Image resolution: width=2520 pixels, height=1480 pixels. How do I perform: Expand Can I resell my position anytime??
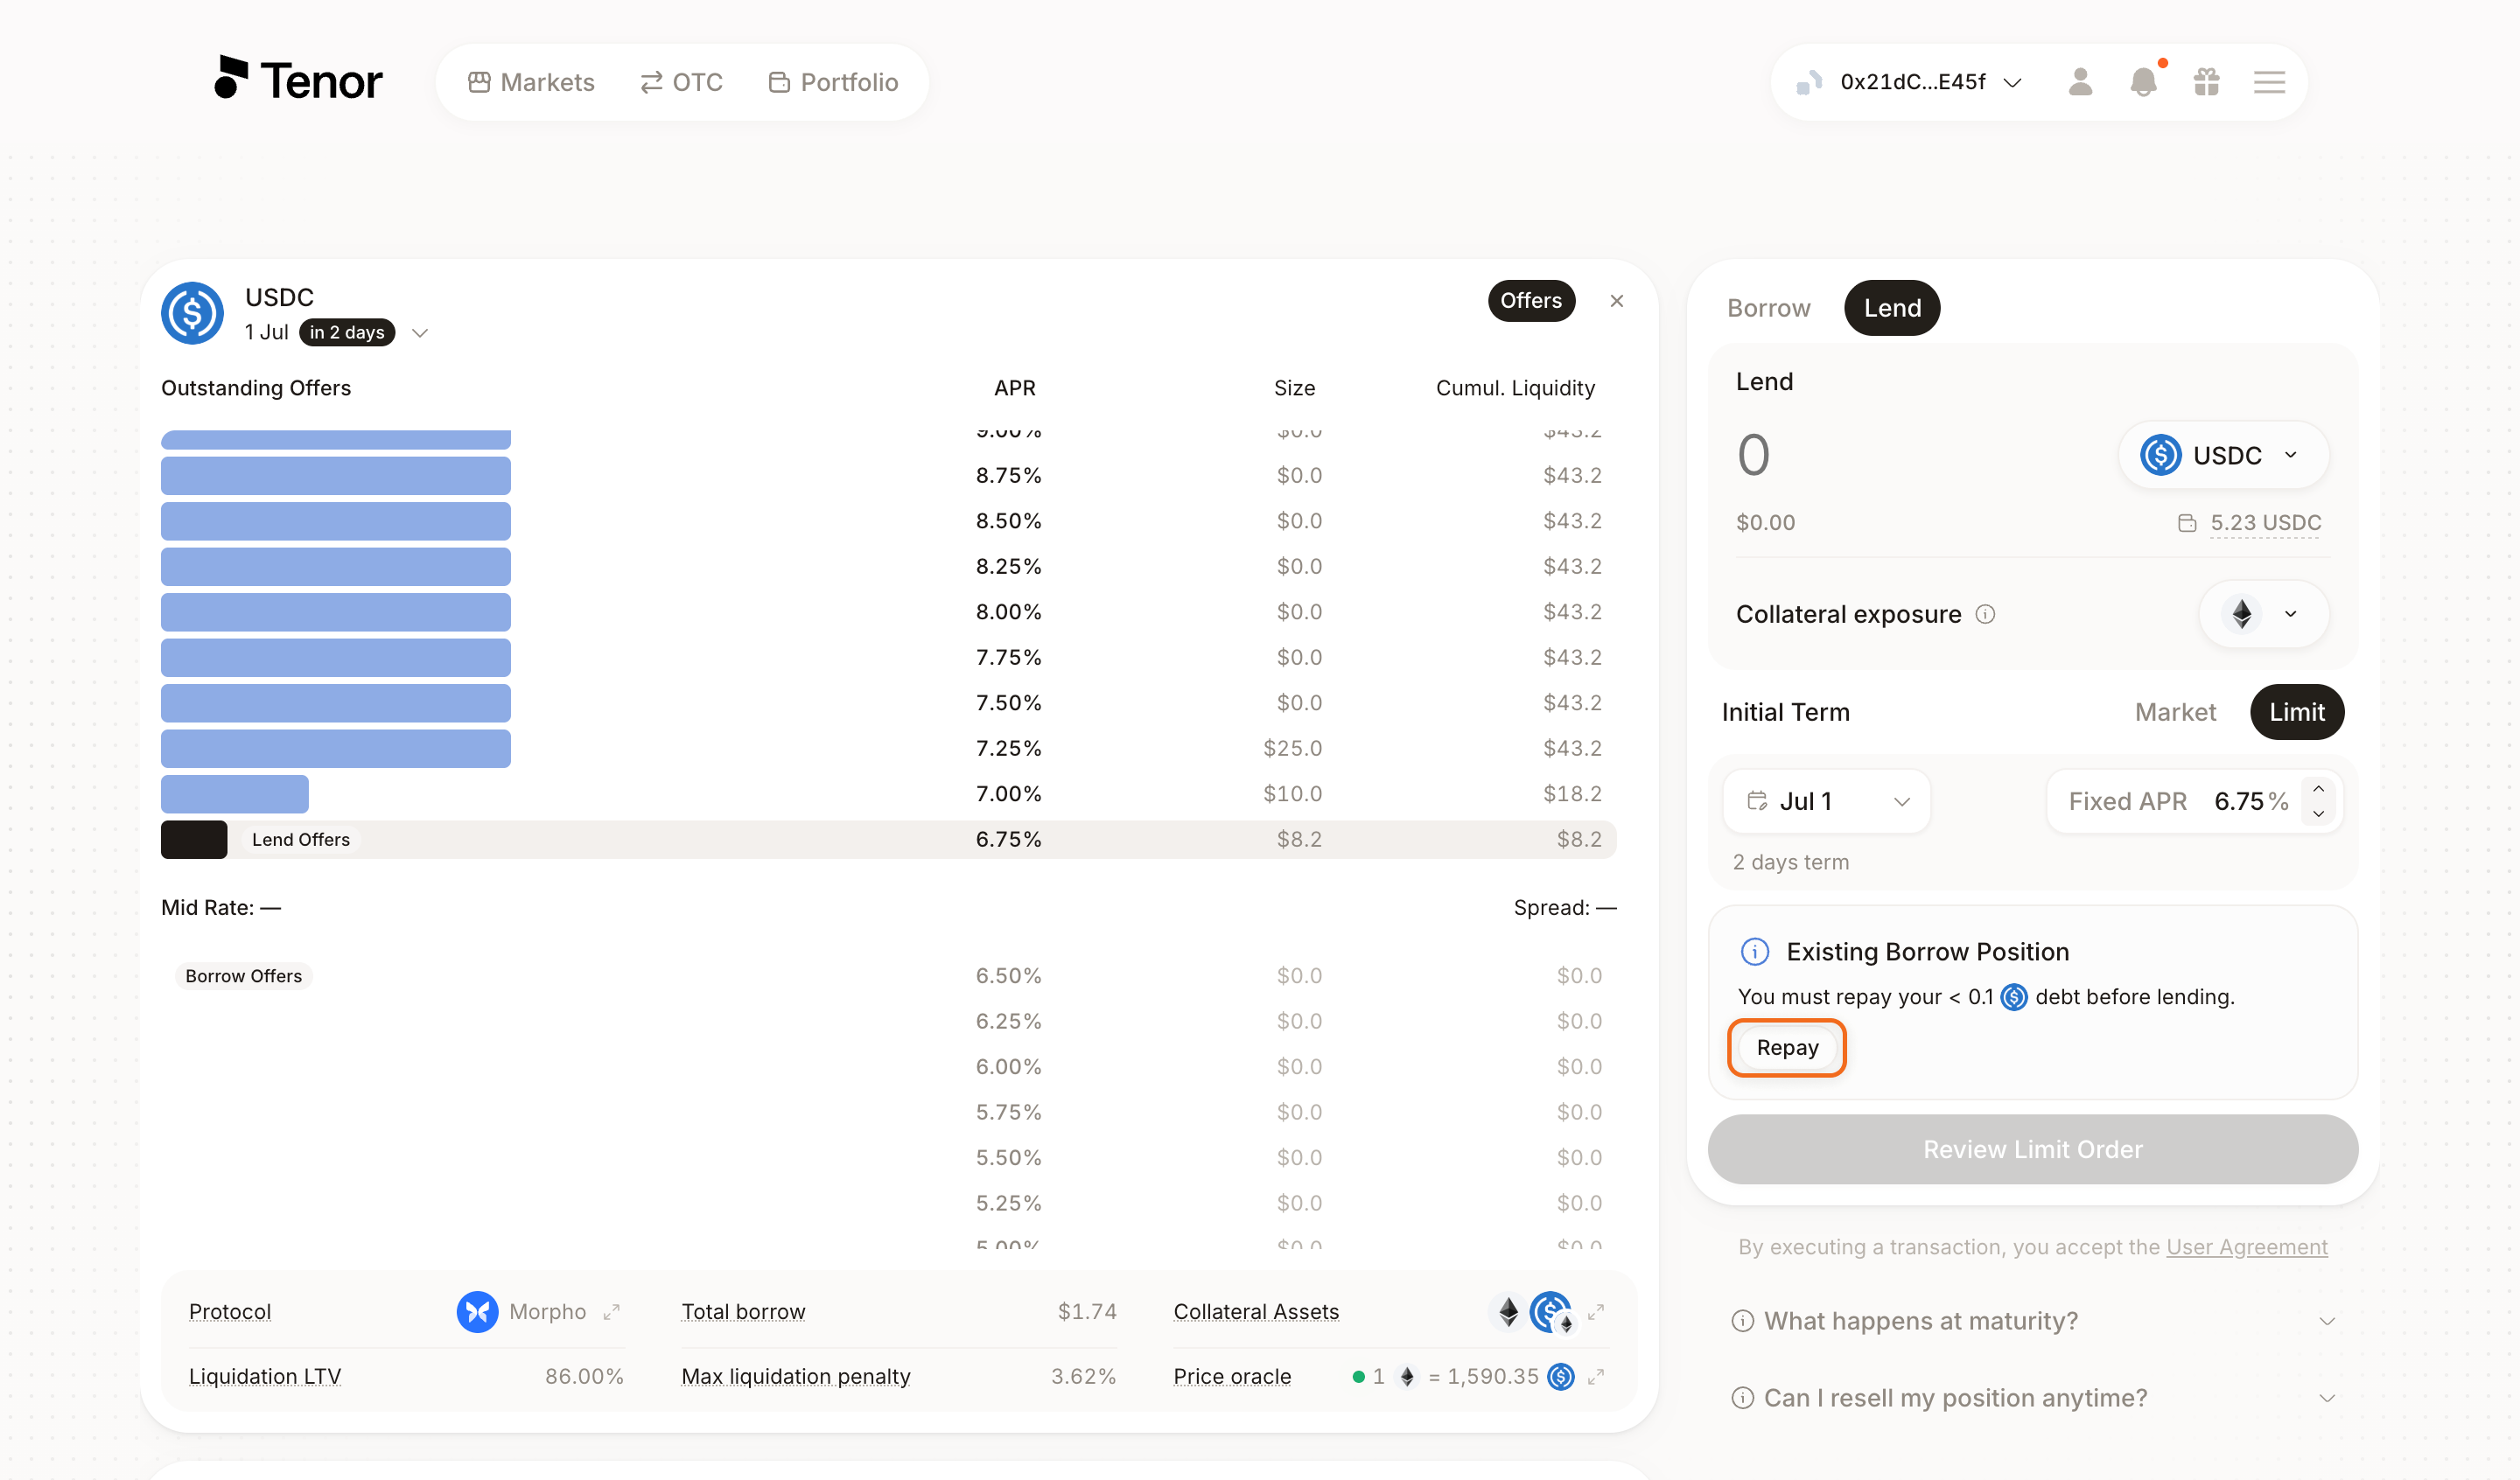2033,1398
